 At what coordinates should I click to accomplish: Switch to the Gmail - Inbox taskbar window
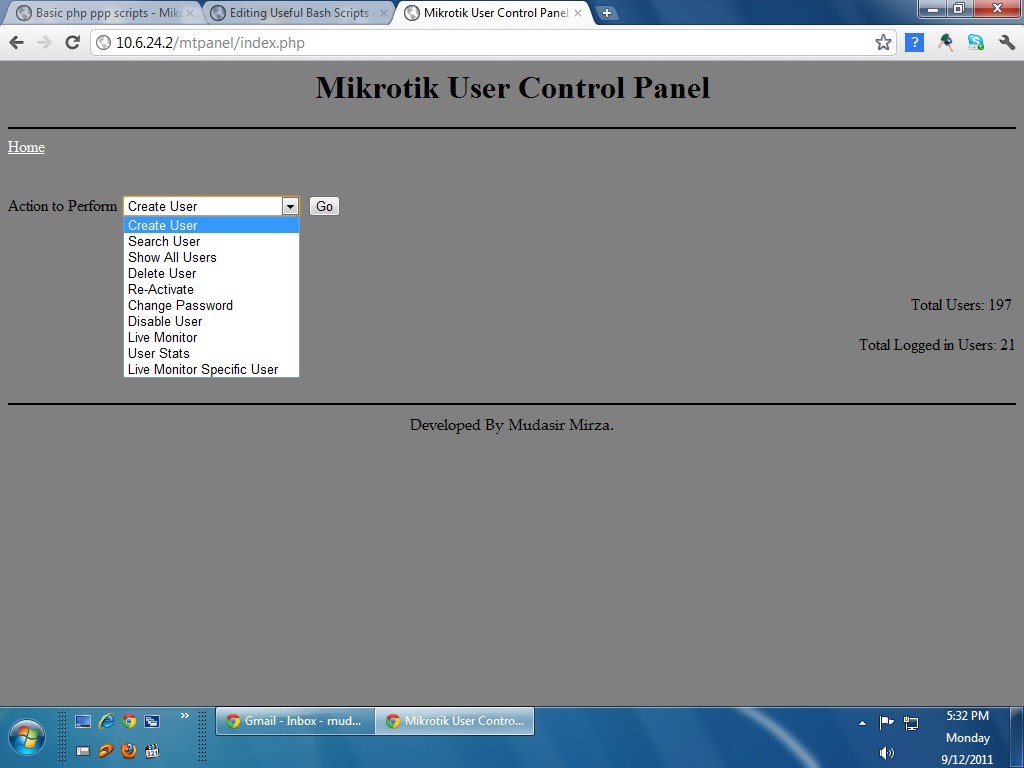[x=295, y=721]
